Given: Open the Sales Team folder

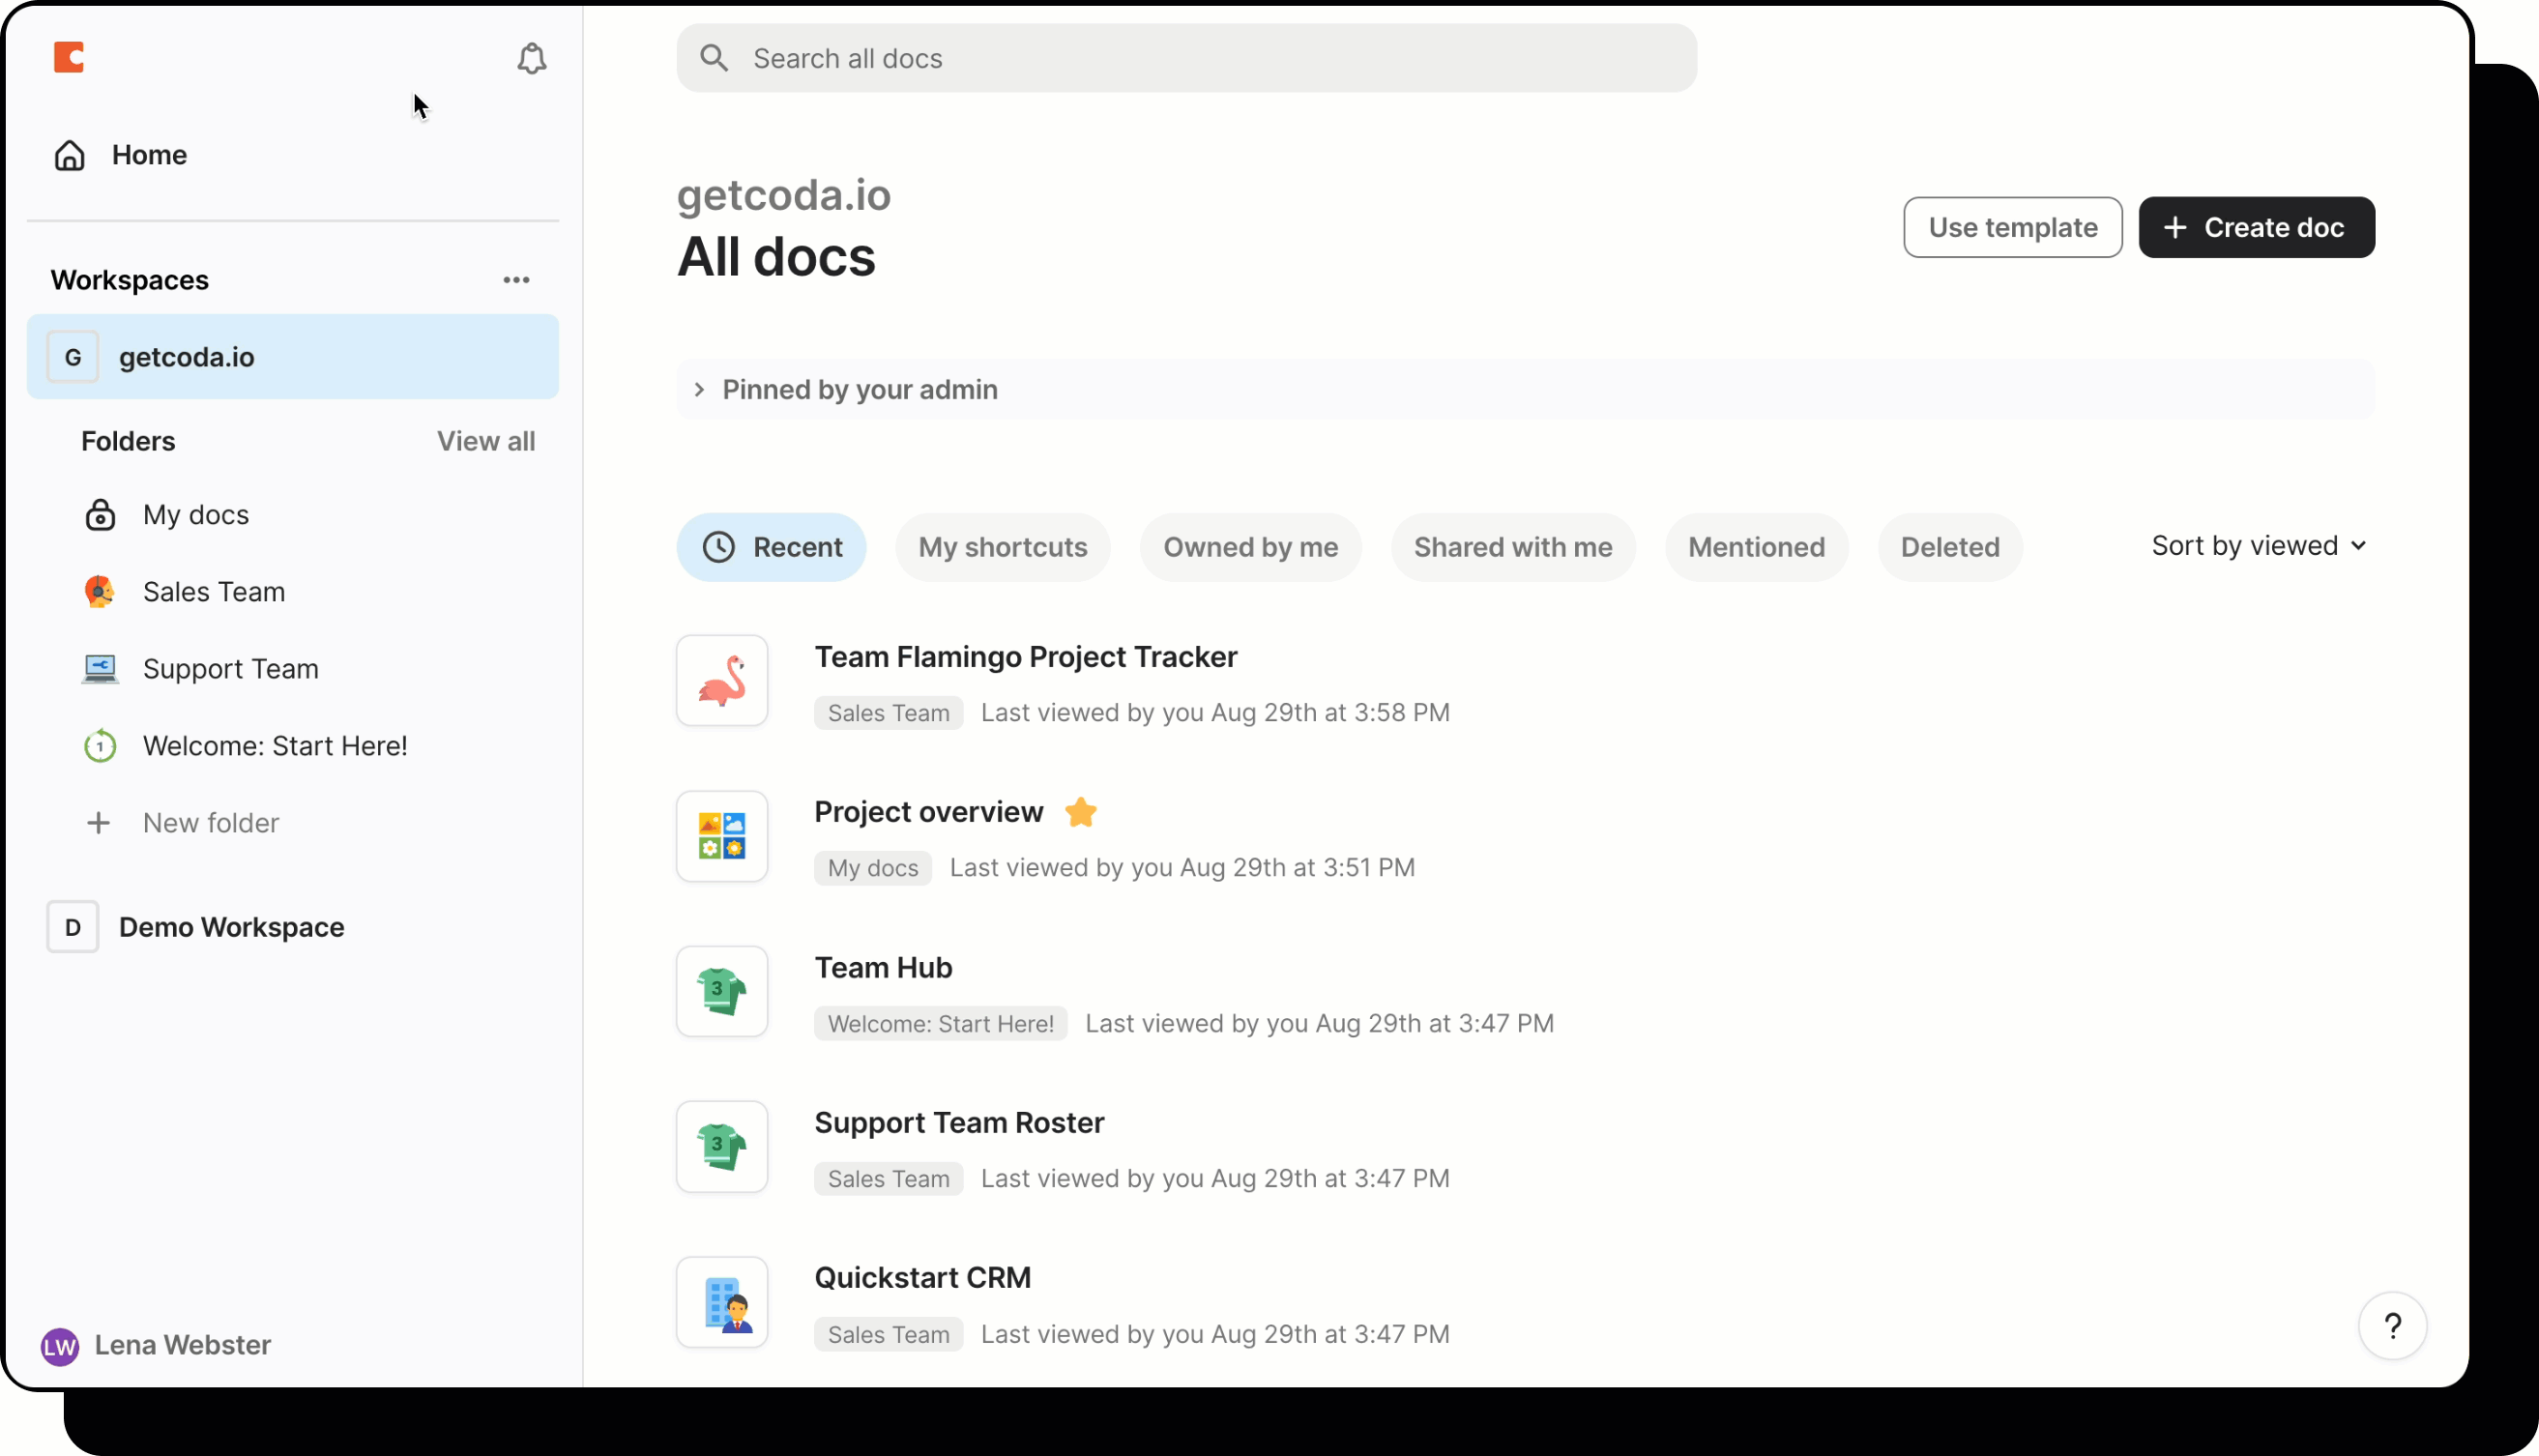Looking at the screenshot, I should coord(214,591).
